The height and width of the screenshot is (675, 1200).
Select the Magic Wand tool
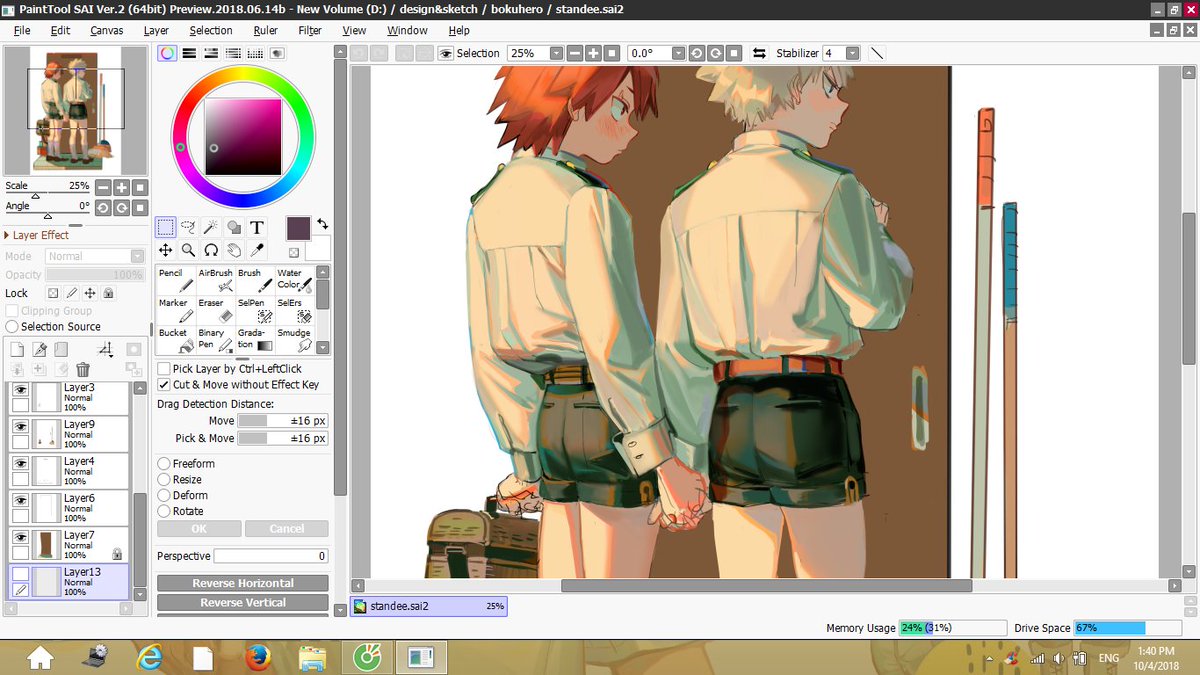(x=211, y=228)
